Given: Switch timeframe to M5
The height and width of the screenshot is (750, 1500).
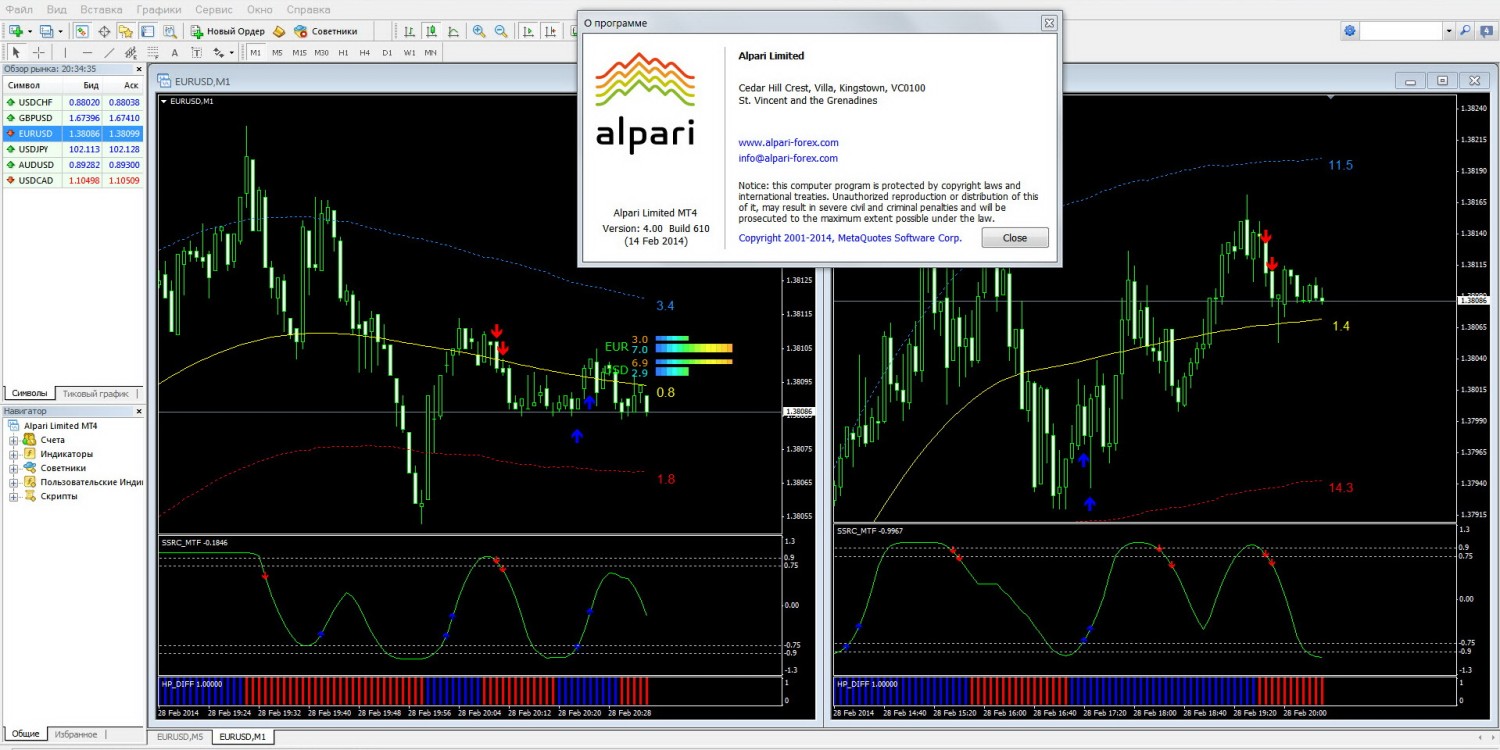Looking at the screenshot, I should coord(277,52).
